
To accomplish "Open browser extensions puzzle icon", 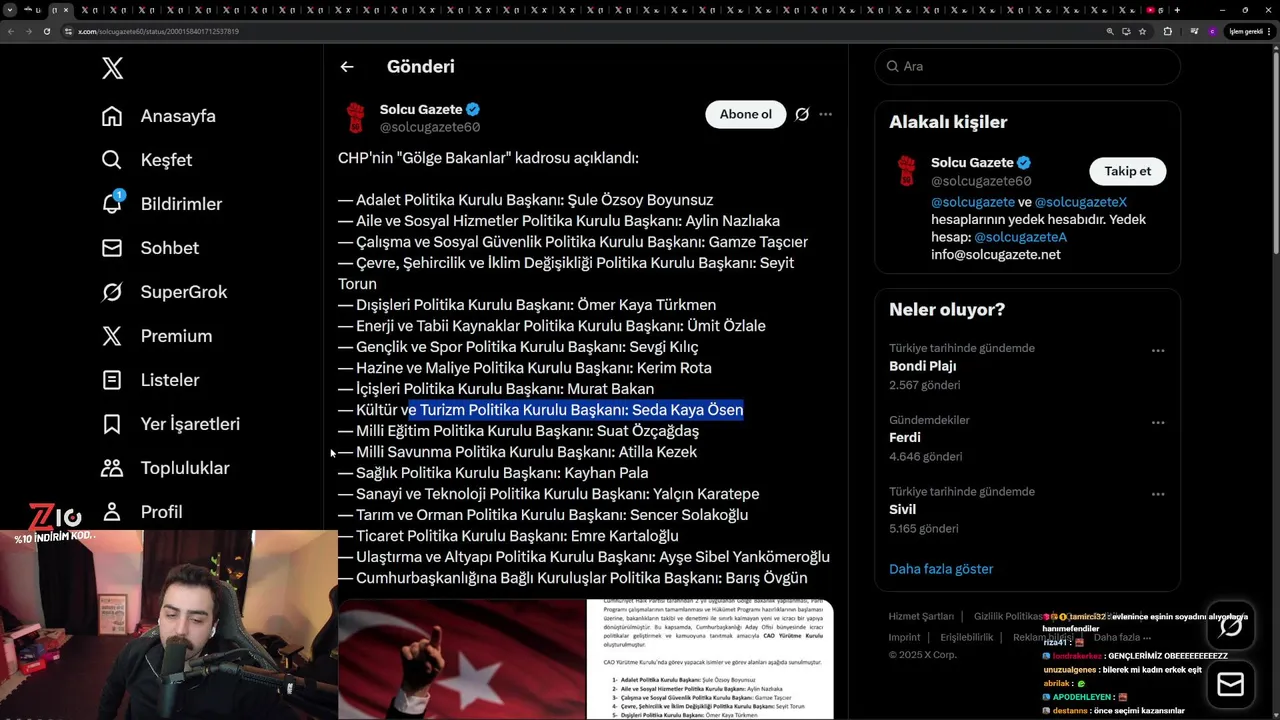I will (x=1168, y=31).
